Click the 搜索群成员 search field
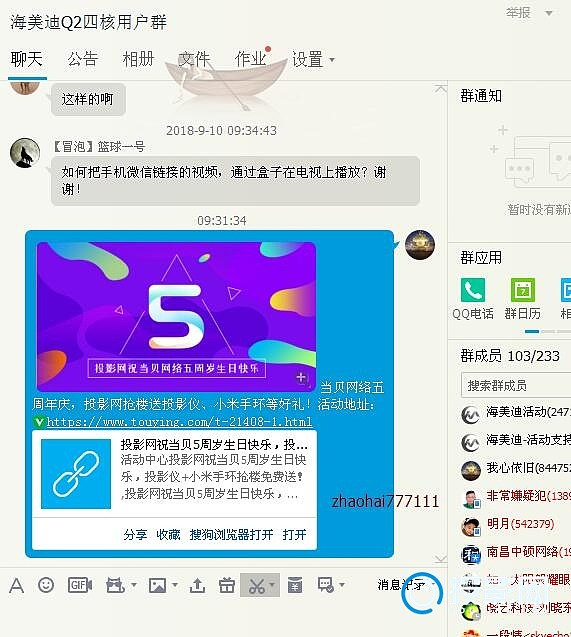The width and height of the screenshot is (571, 637). (x=516, y=385)
